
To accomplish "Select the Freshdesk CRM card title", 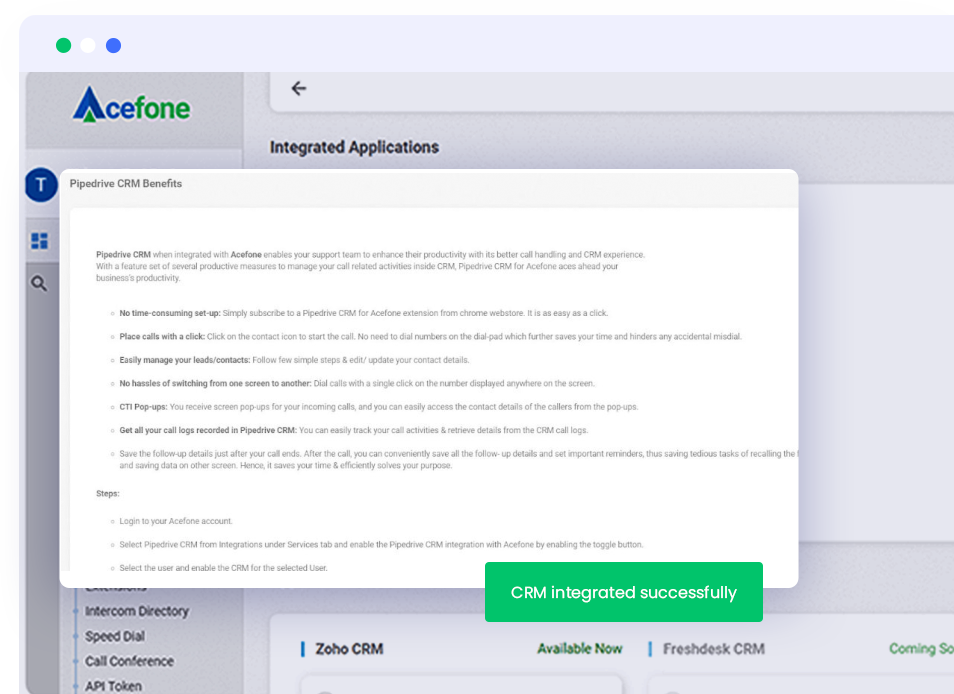I will click(x=714, y=649).
